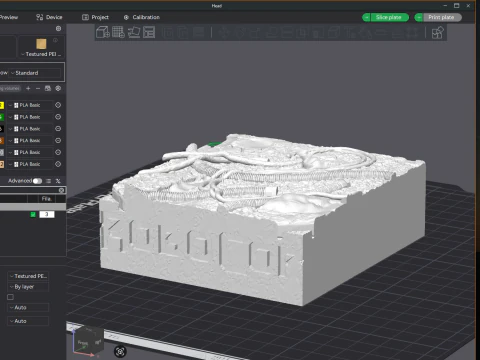This screenshot has height=360, width=480.
Task: Click the green filament color swatch
Action: pyautogui.click(x=2, y=117)
